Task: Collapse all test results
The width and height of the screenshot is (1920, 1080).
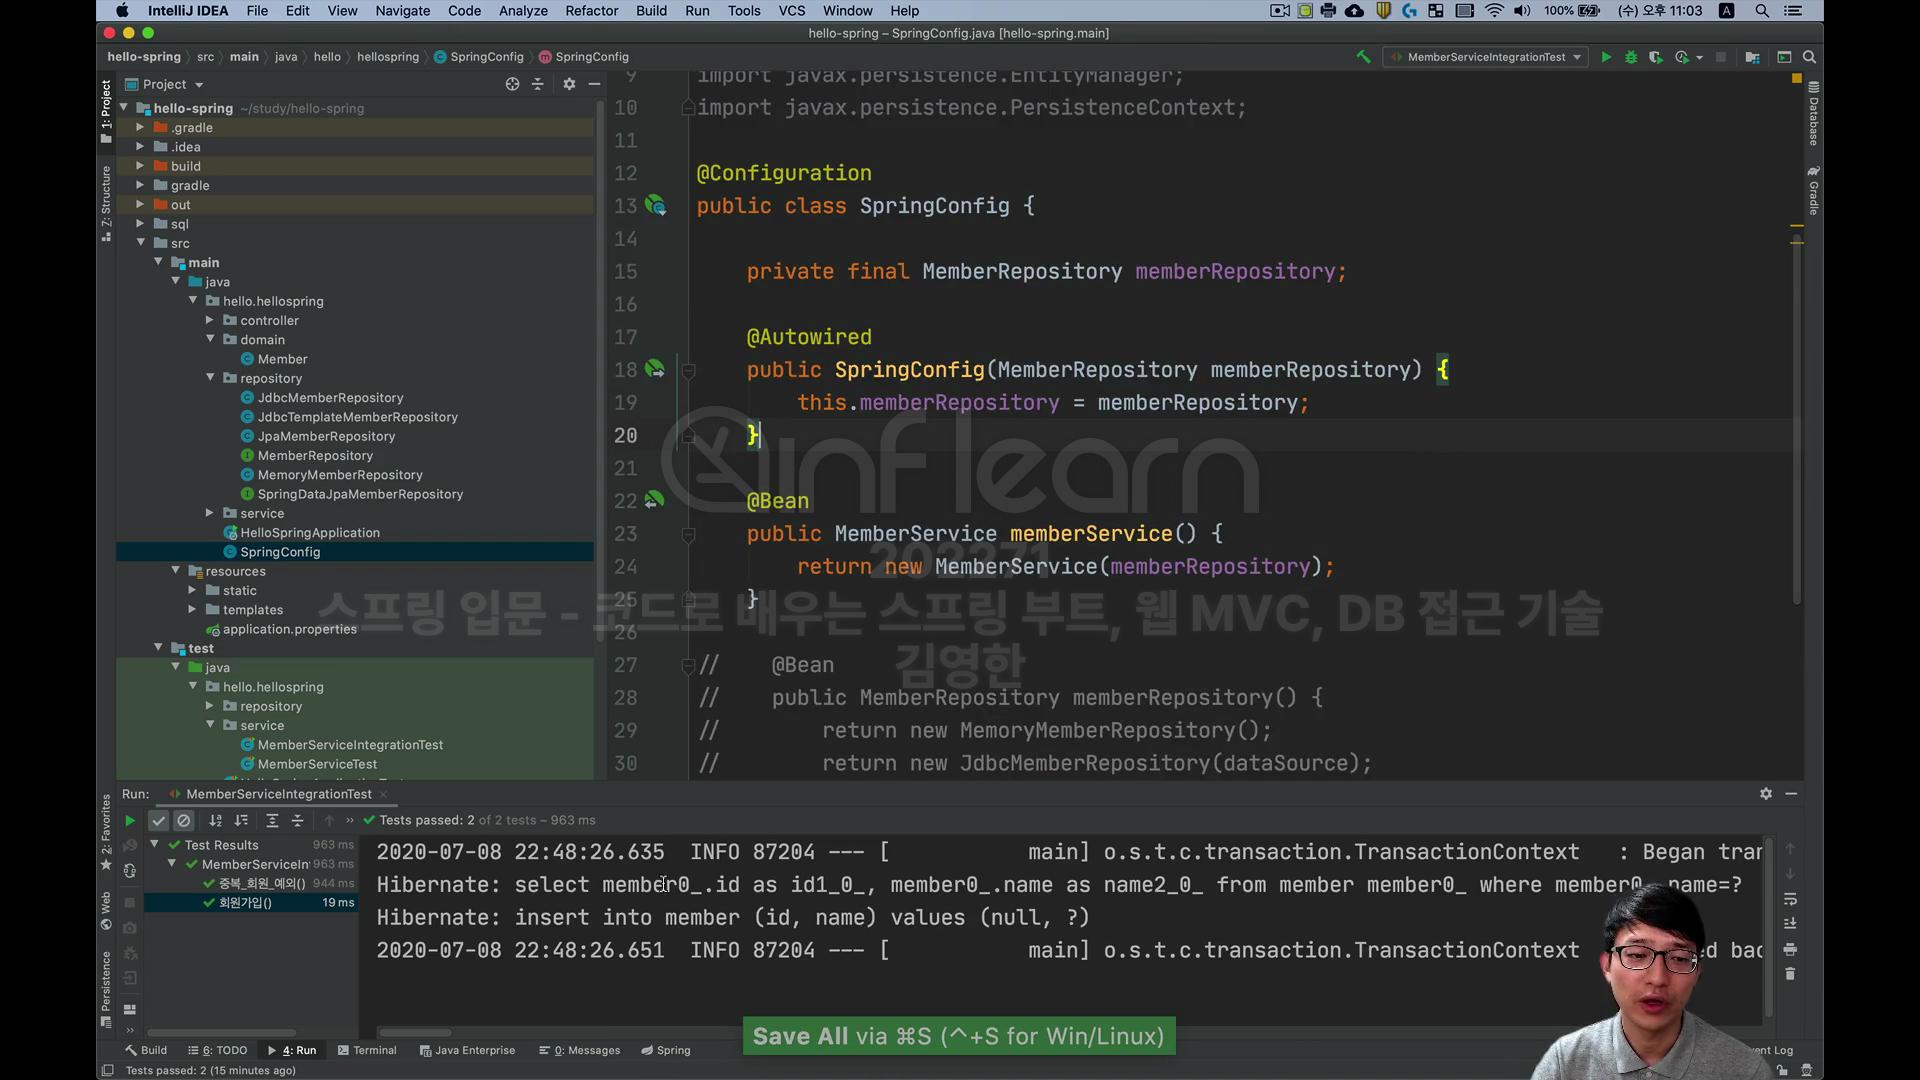Action: 297,820
